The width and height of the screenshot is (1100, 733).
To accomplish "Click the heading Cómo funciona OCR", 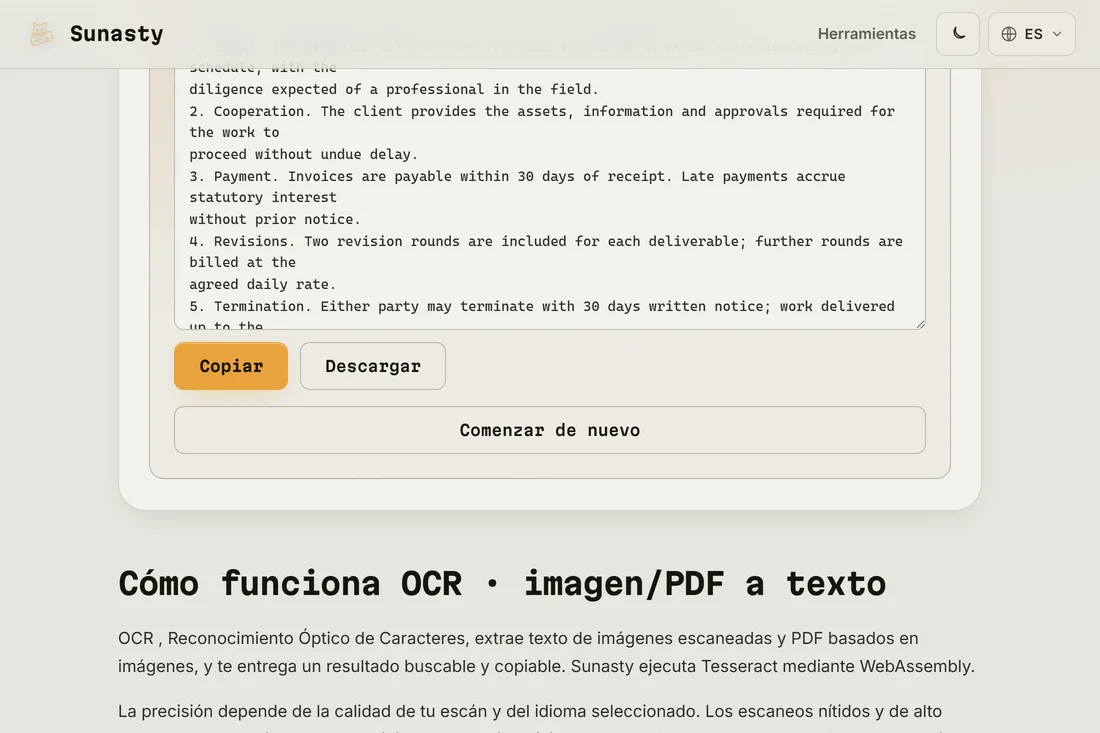I will [x=502, y=584].
